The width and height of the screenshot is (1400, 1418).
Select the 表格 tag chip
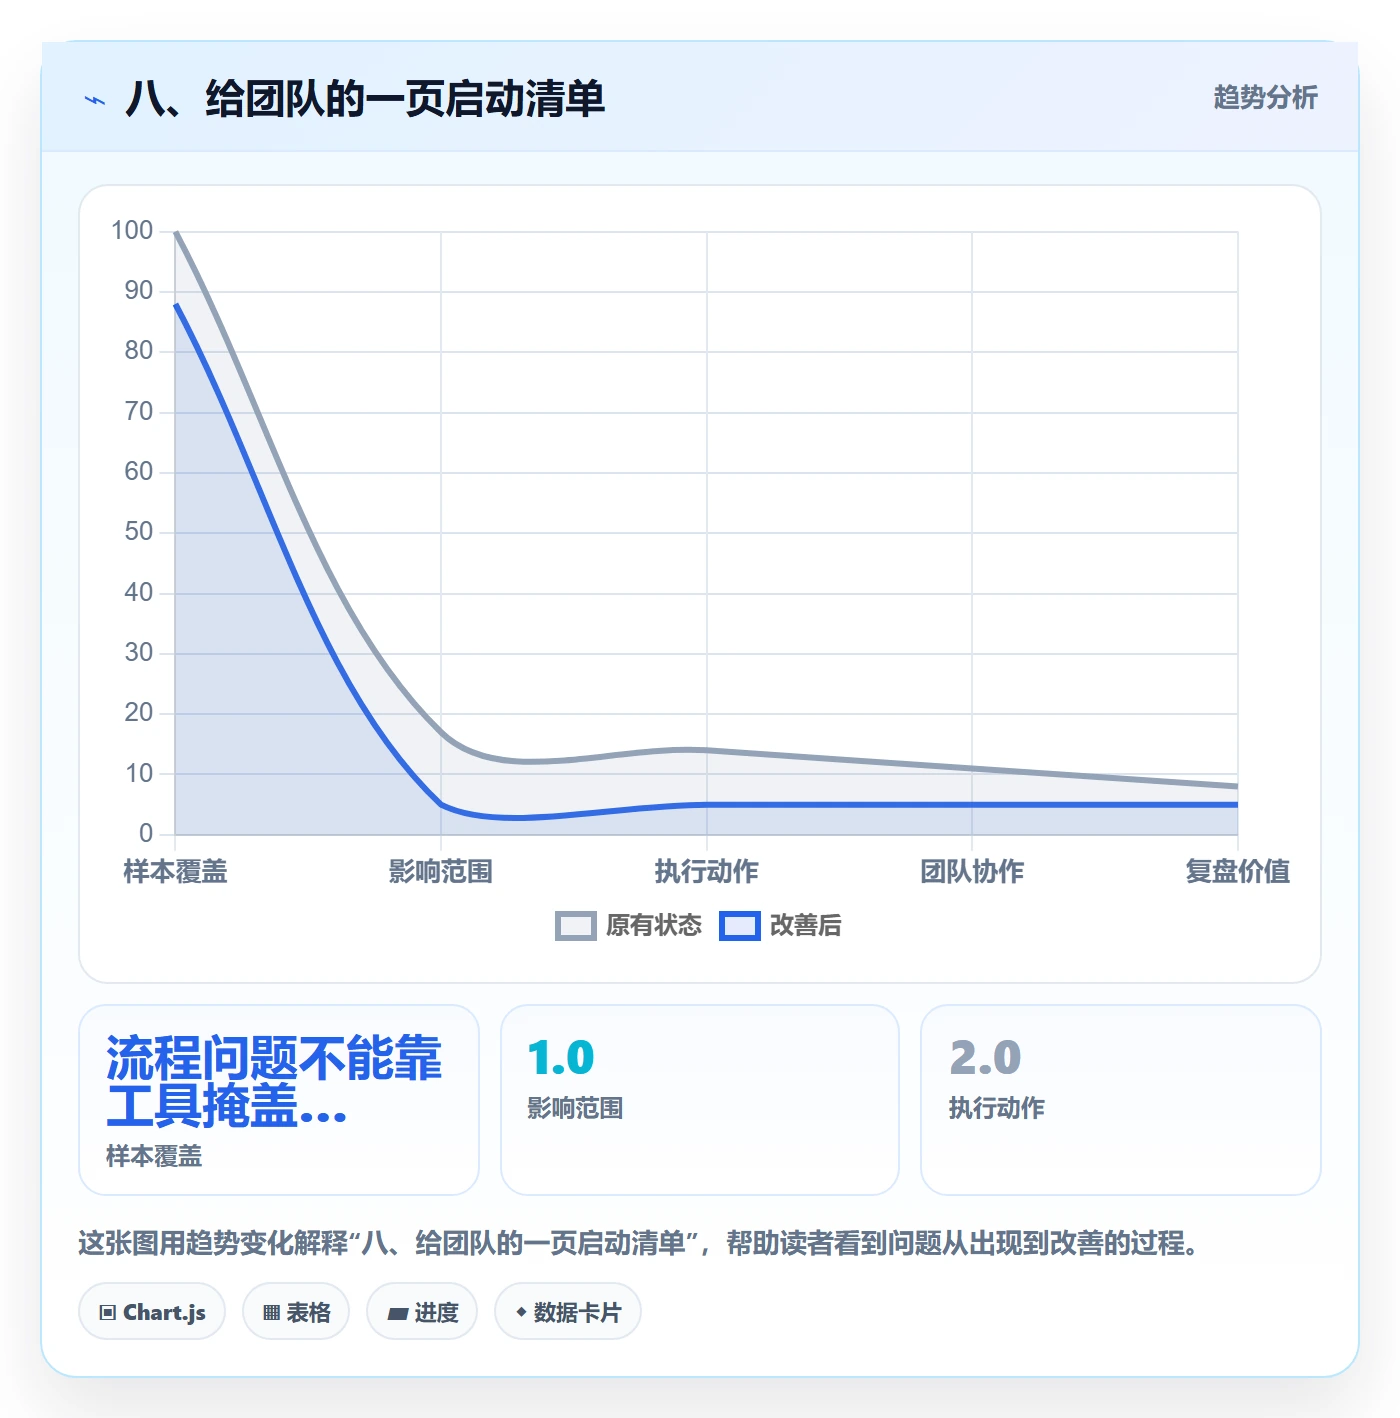tap(296, 1312)
